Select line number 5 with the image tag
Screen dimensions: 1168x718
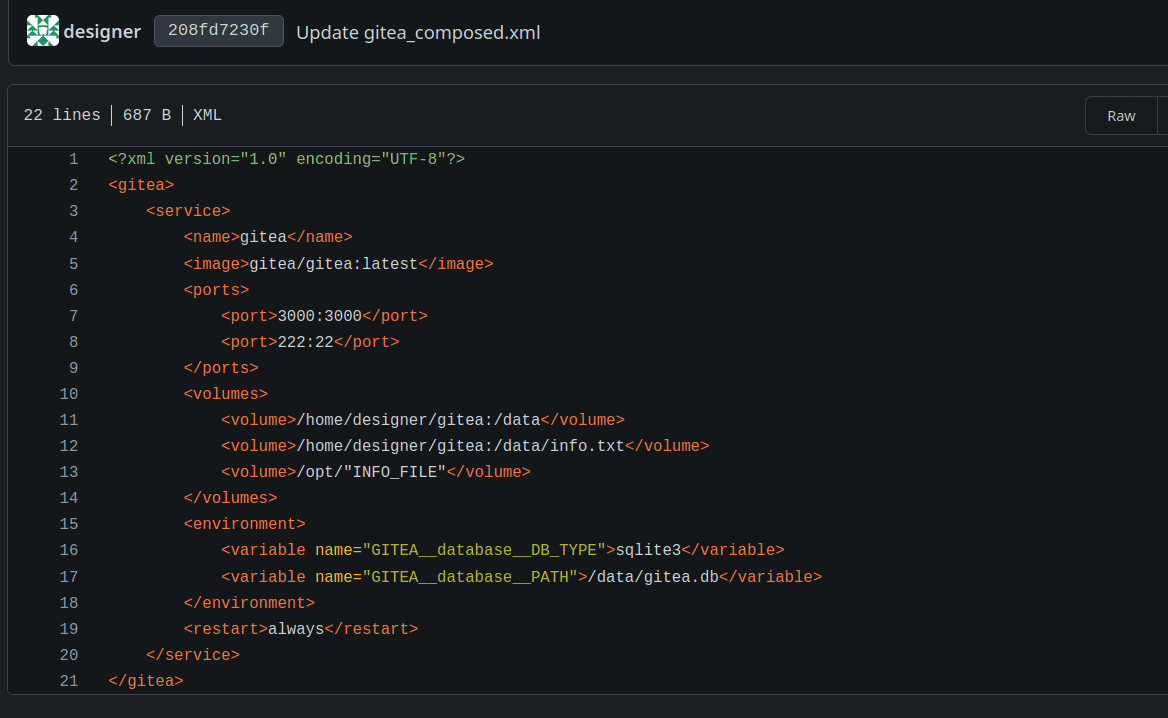(73, 264)
